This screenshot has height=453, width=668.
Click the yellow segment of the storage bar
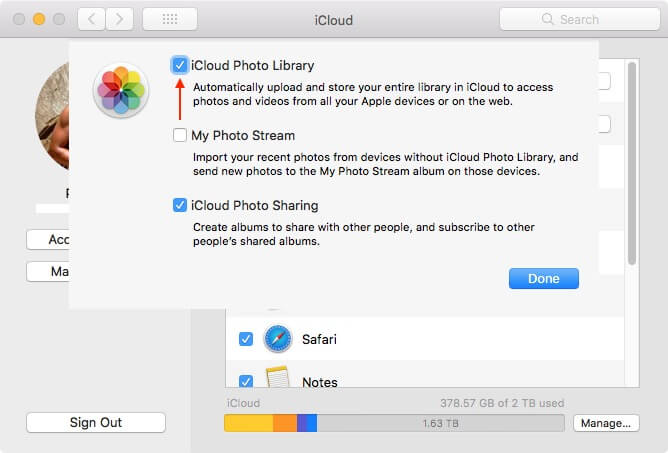tap(249, 423)
